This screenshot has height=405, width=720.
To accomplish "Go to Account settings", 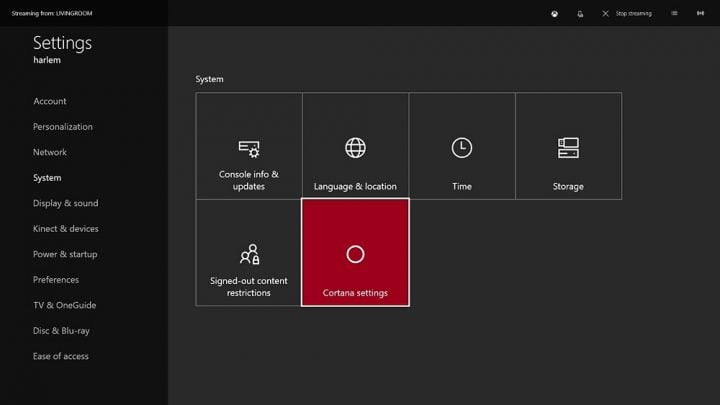I will click(x=50, y=101).
